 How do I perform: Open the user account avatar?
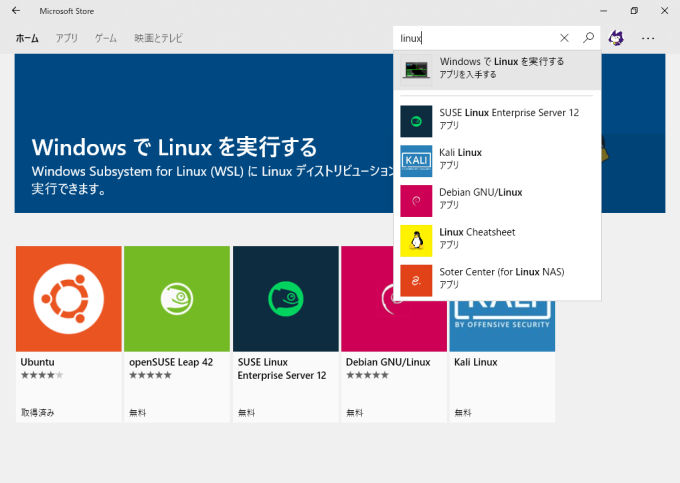click(x=616, y=38)
